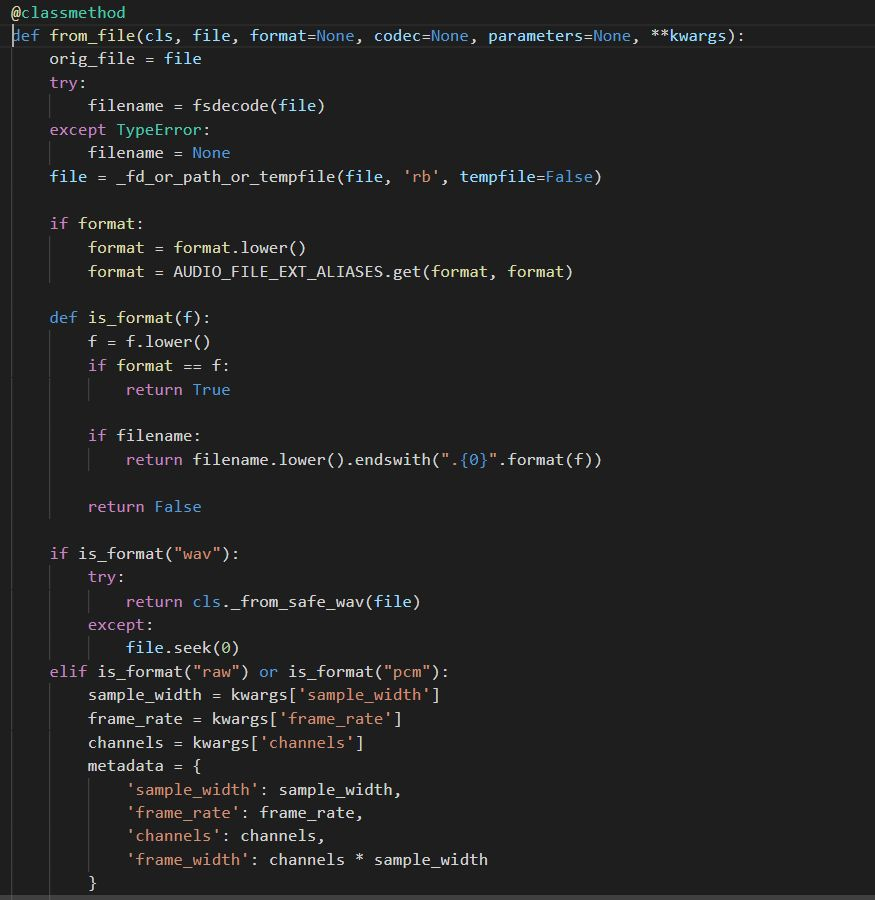Click the frame_width key in metadata dict
This screenshot has width=875, height=900.
click(184, 859)
